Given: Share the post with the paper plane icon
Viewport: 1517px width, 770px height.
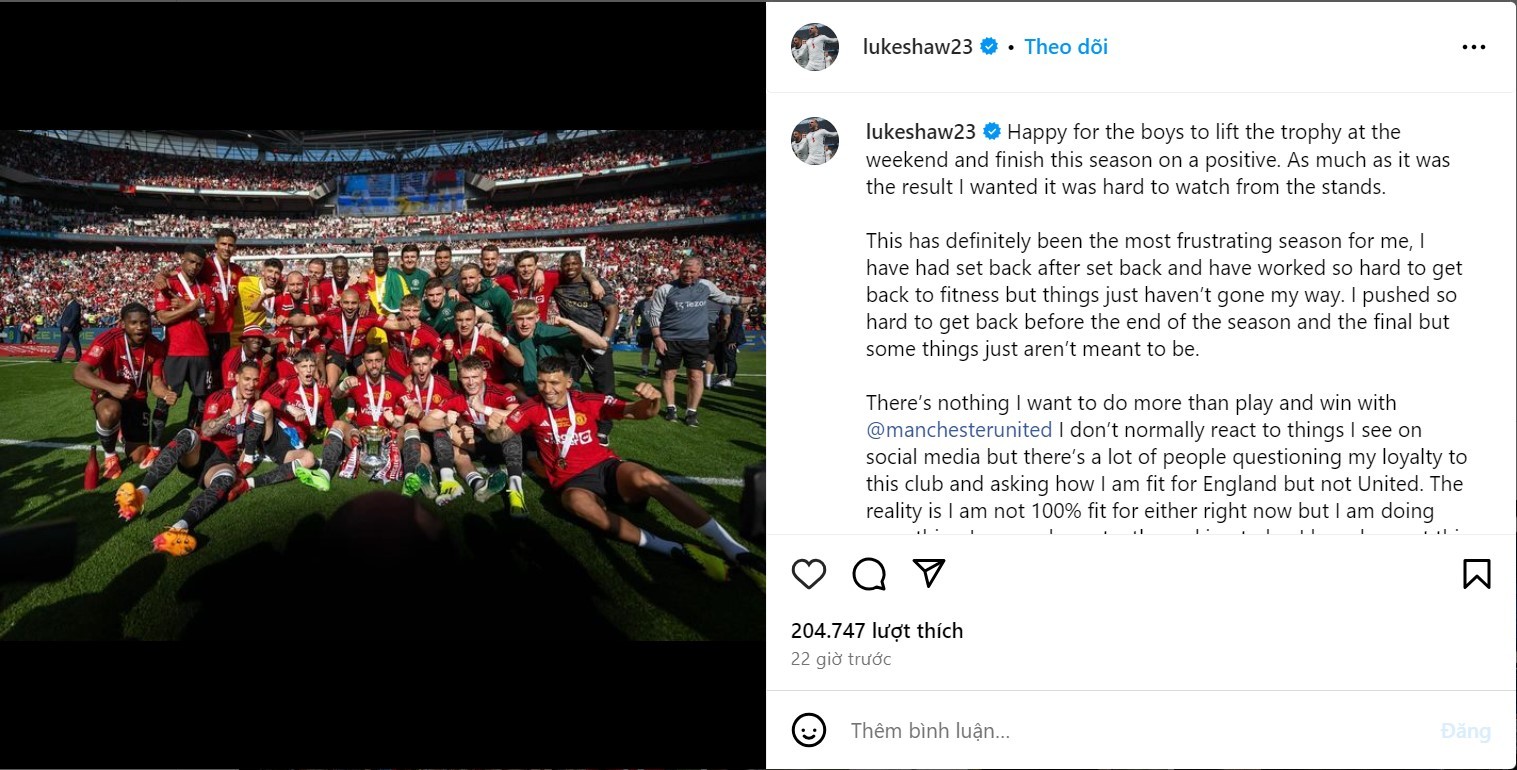Looking at the screenshot, I should pos(929,573).
